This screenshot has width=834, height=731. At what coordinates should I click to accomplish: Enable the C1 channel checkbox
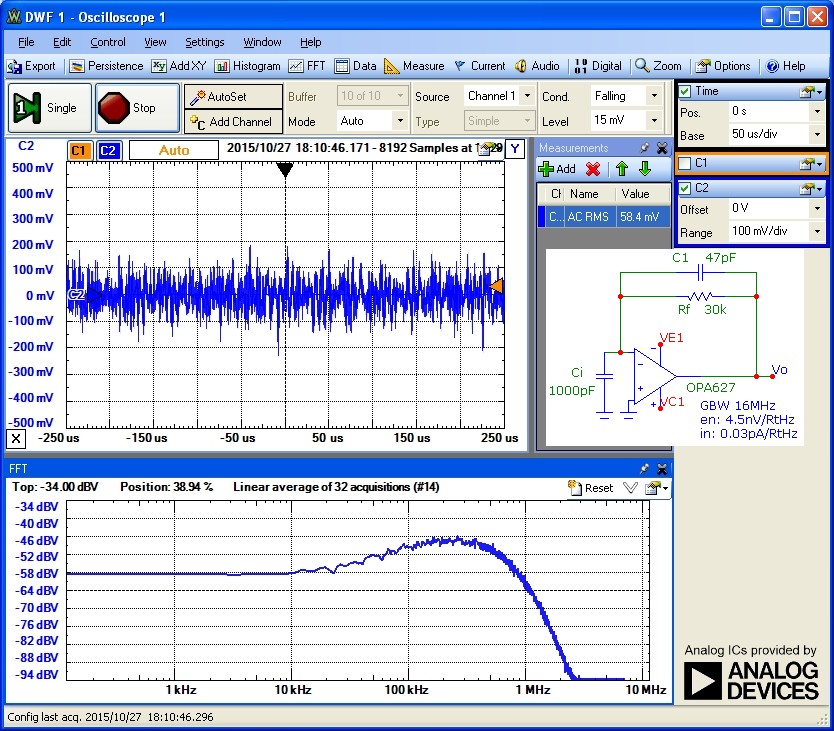(x=685, y=163)
